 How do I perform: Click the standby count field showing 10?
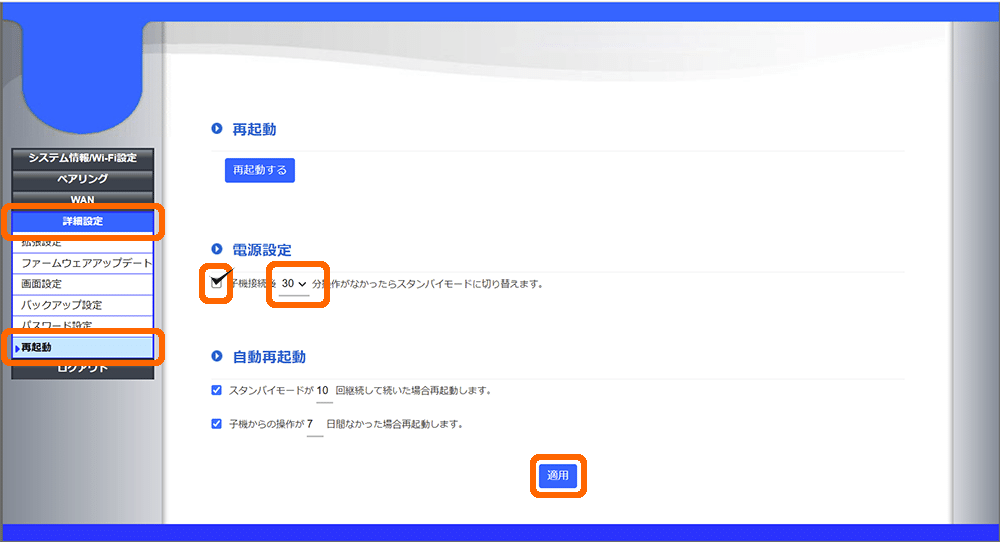[323, 390]
